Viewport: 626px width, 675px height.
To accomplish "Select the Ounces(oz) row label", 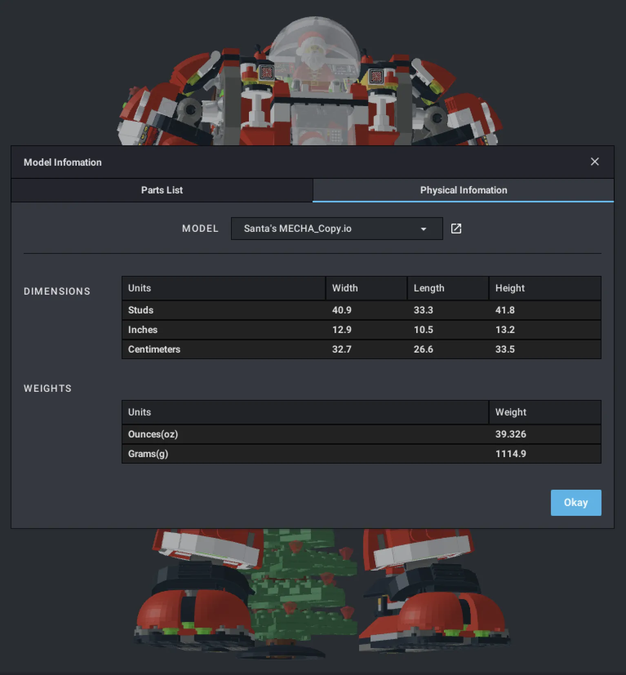I will [153, 434].
